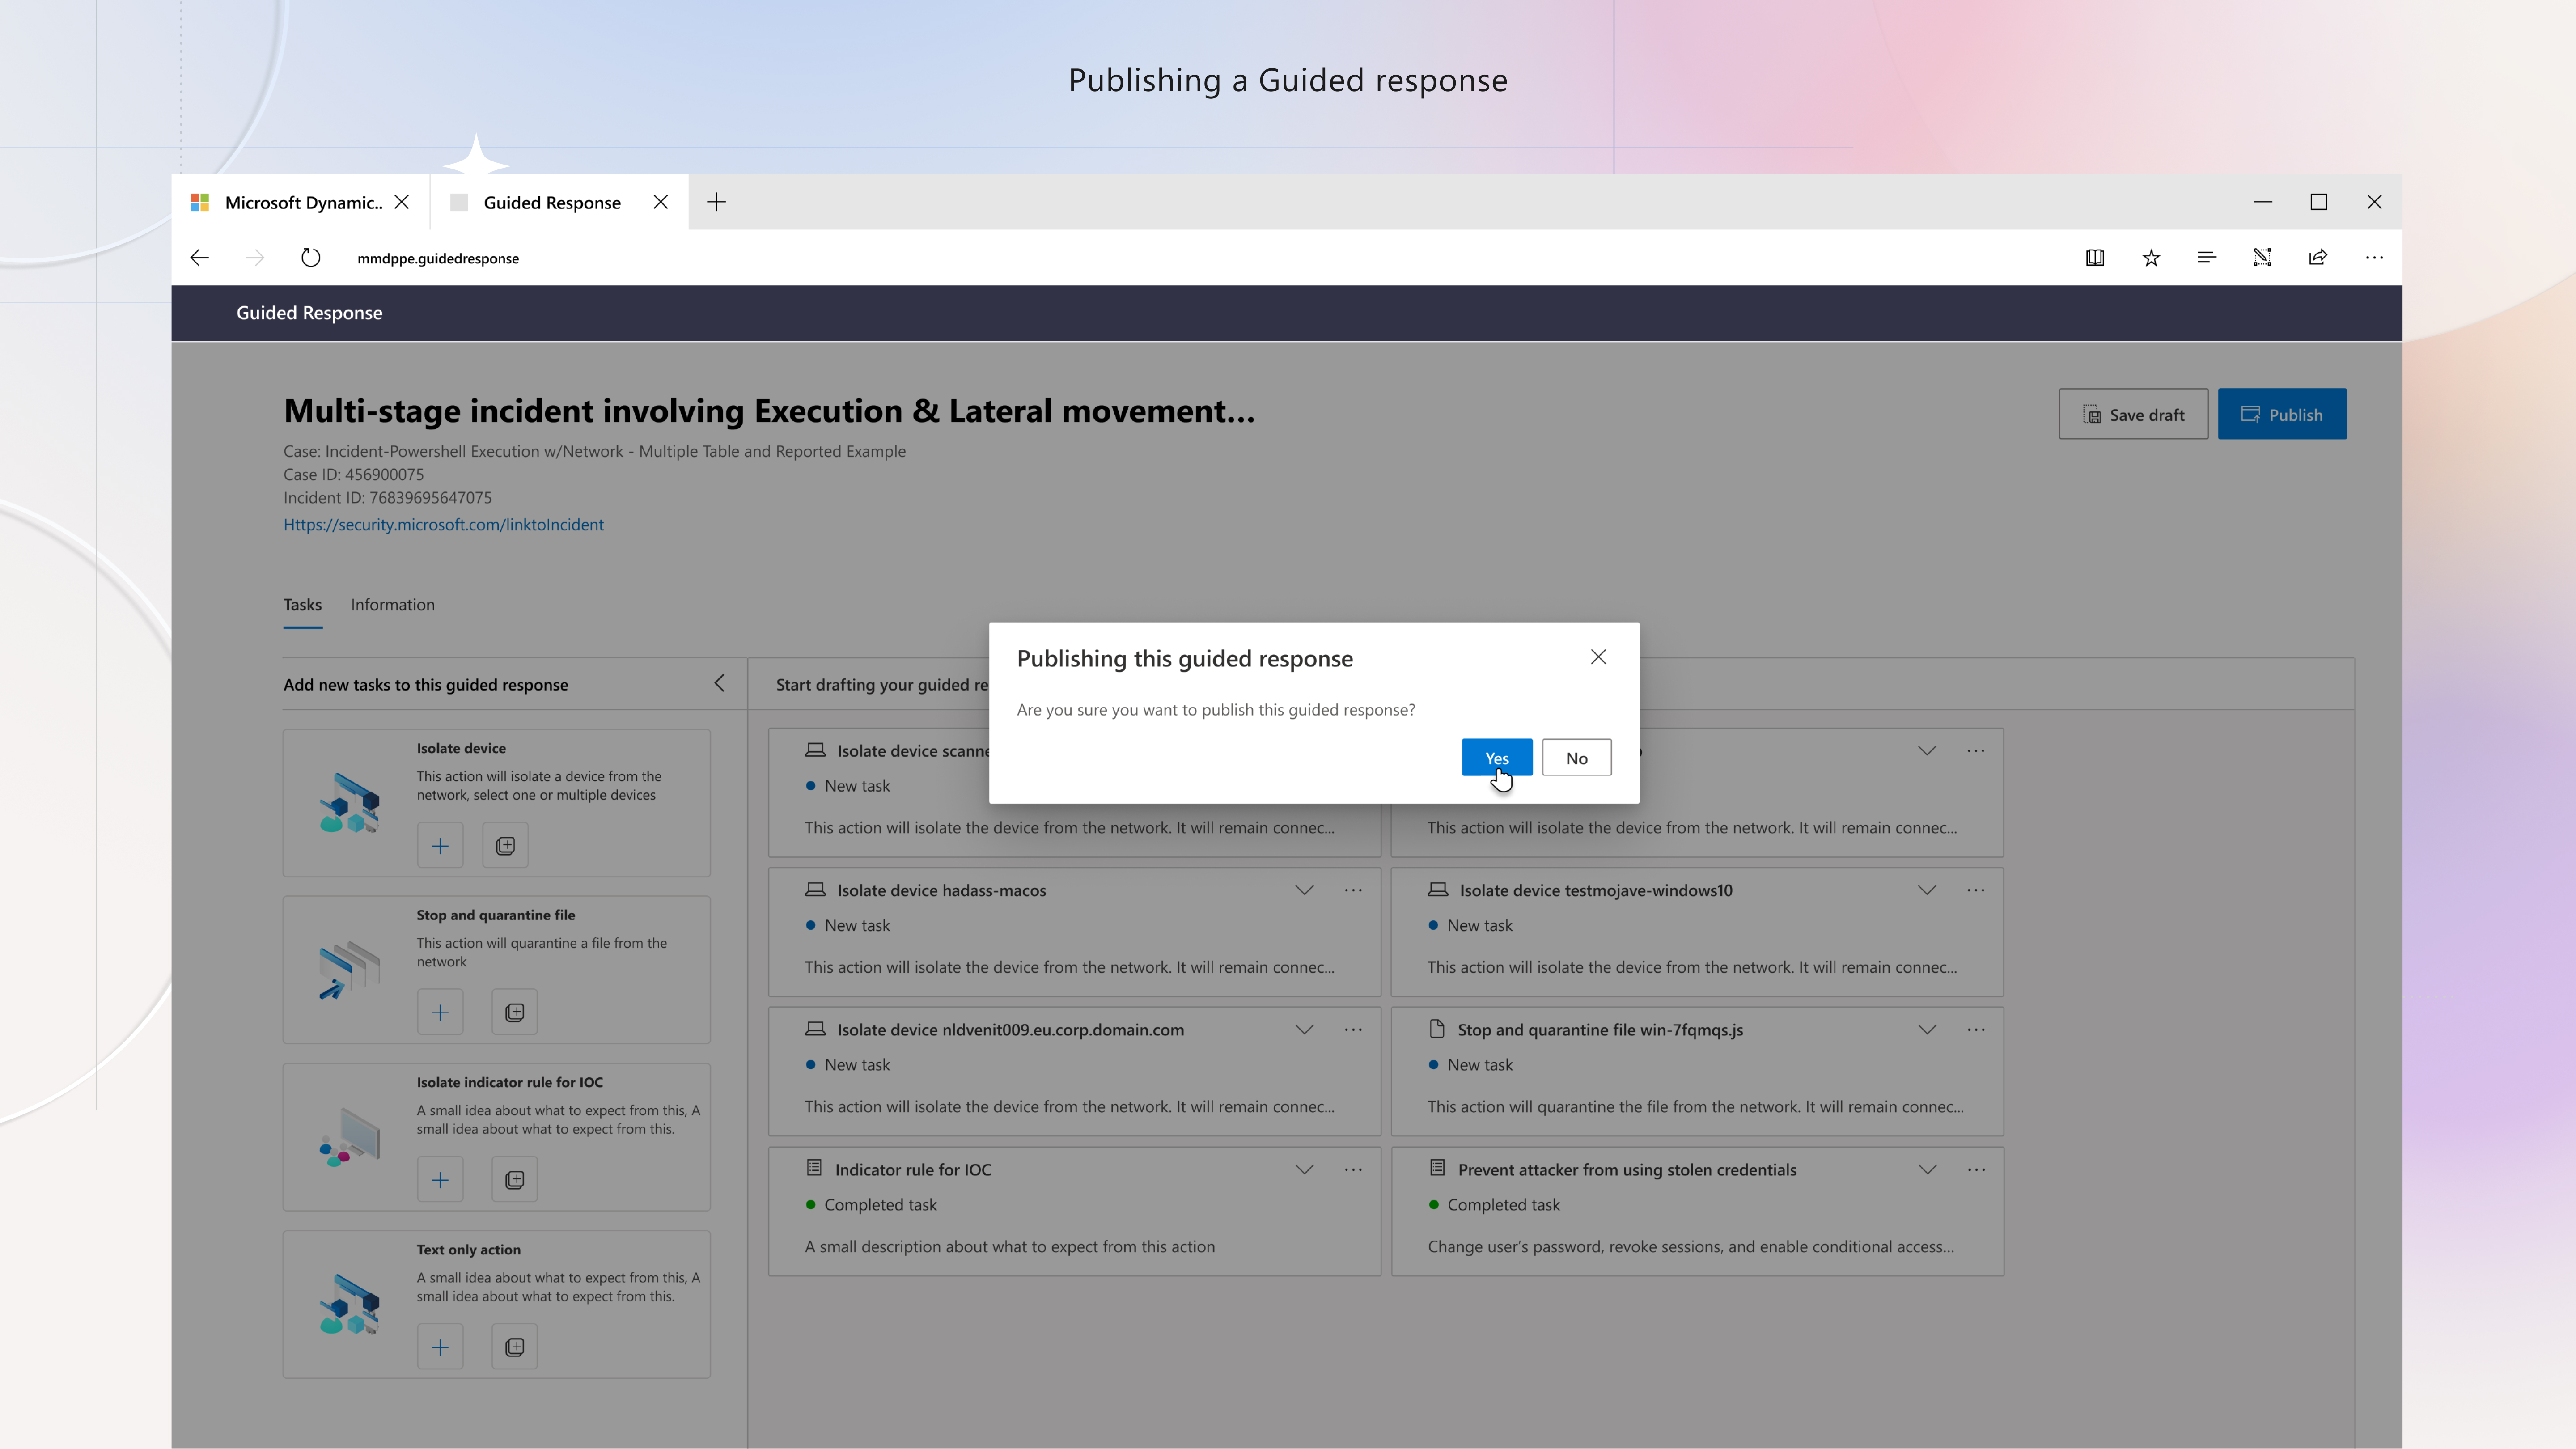Open more options for nldvenit009 task
The width and height of the screenshot is (2576, 1449).
pos(1353,1029)
